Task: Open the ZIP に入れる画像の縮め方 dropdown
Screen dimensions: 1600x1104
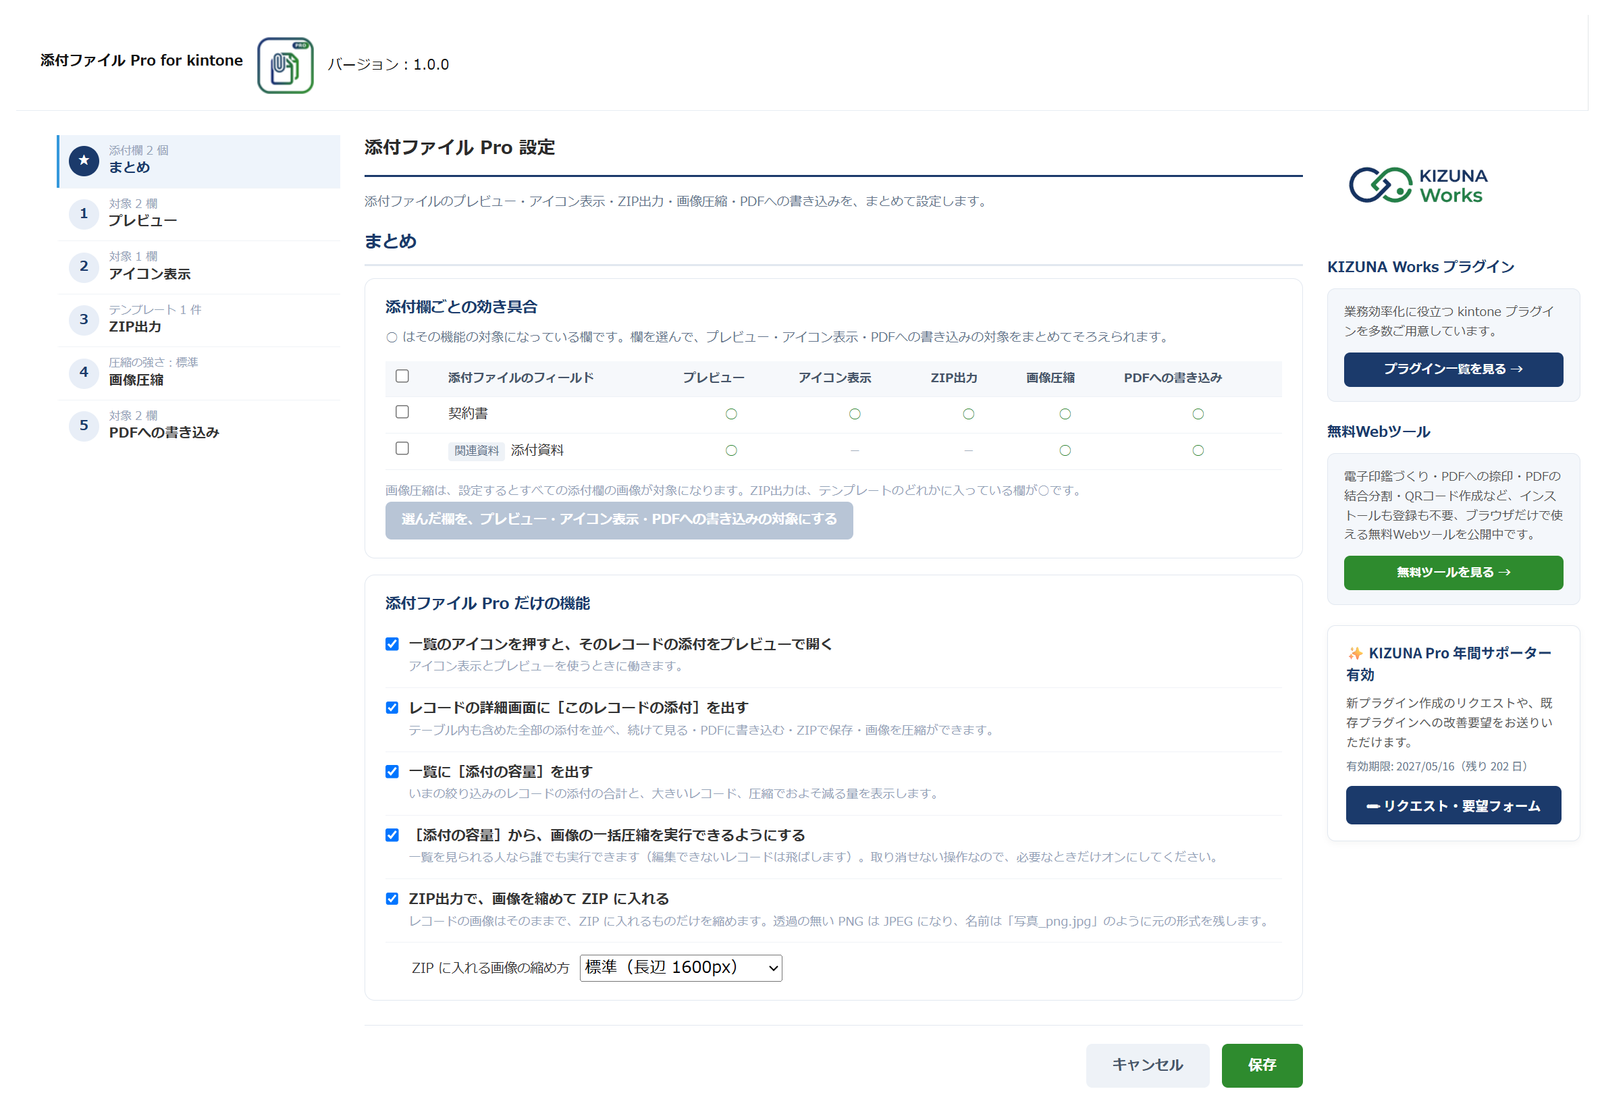Action: 681,968
